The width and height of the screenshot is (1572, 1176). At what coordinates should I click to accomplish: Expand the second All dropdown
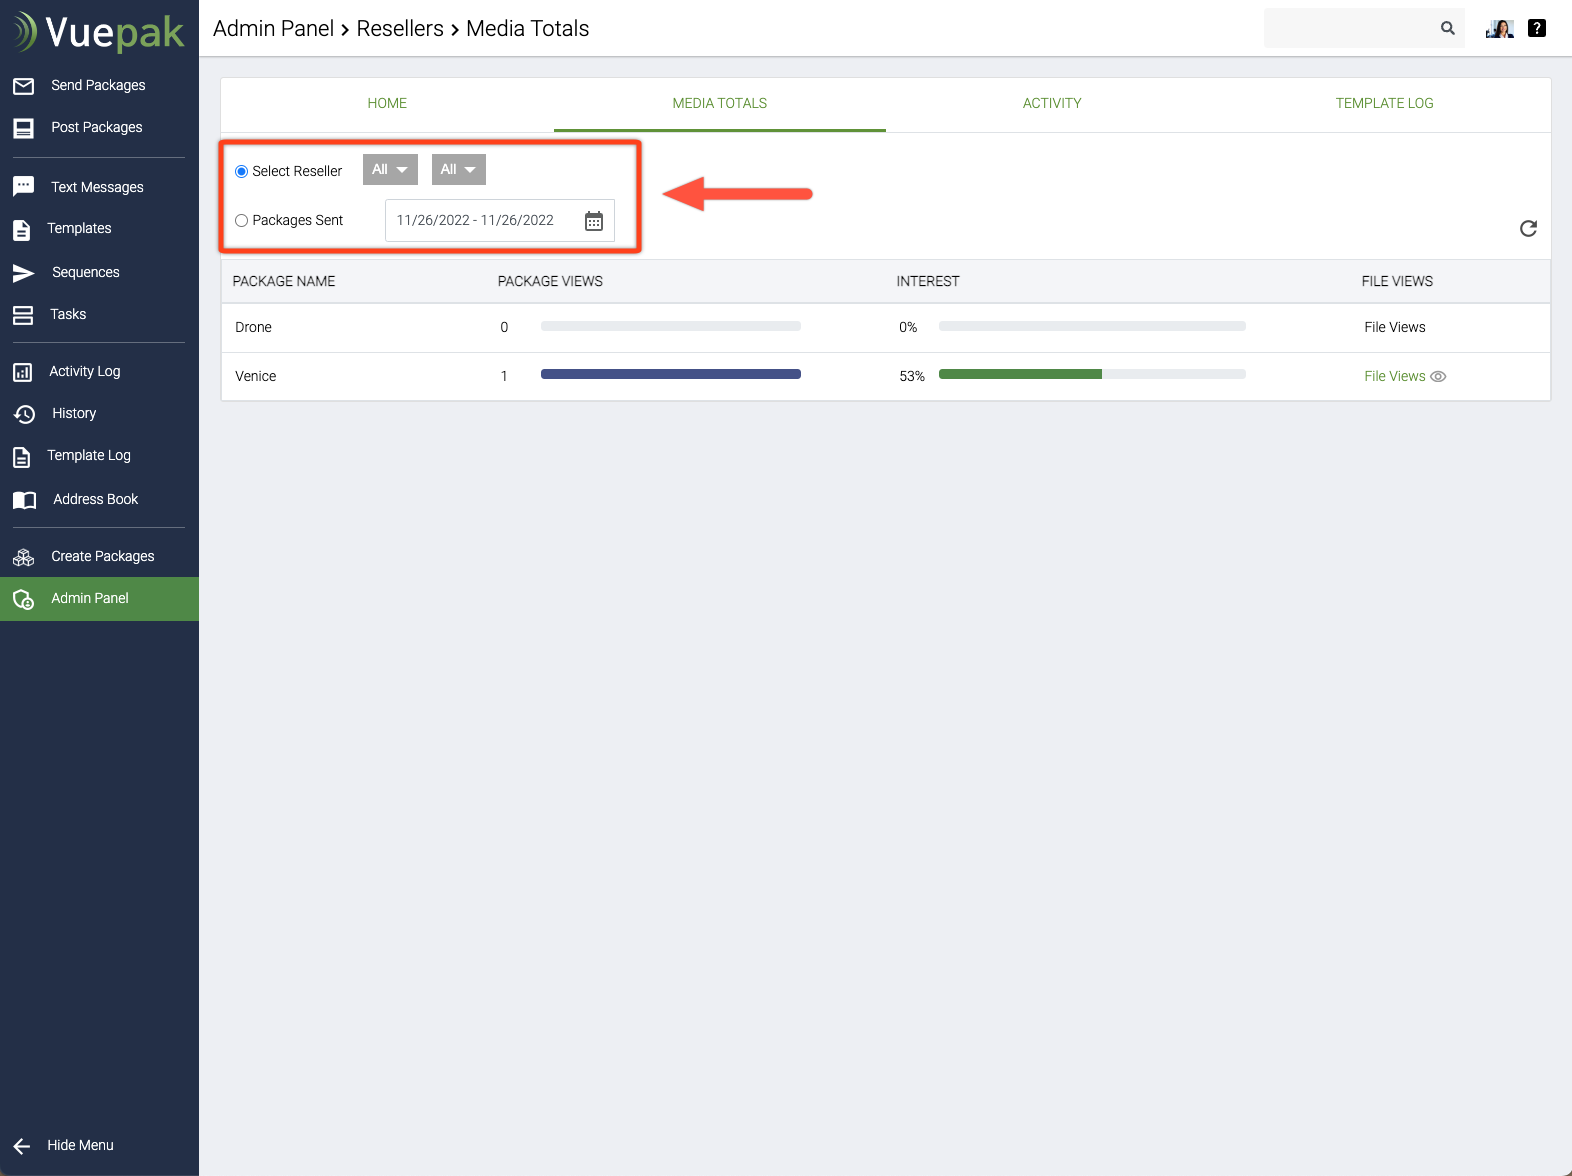click(x=458, y=170)
